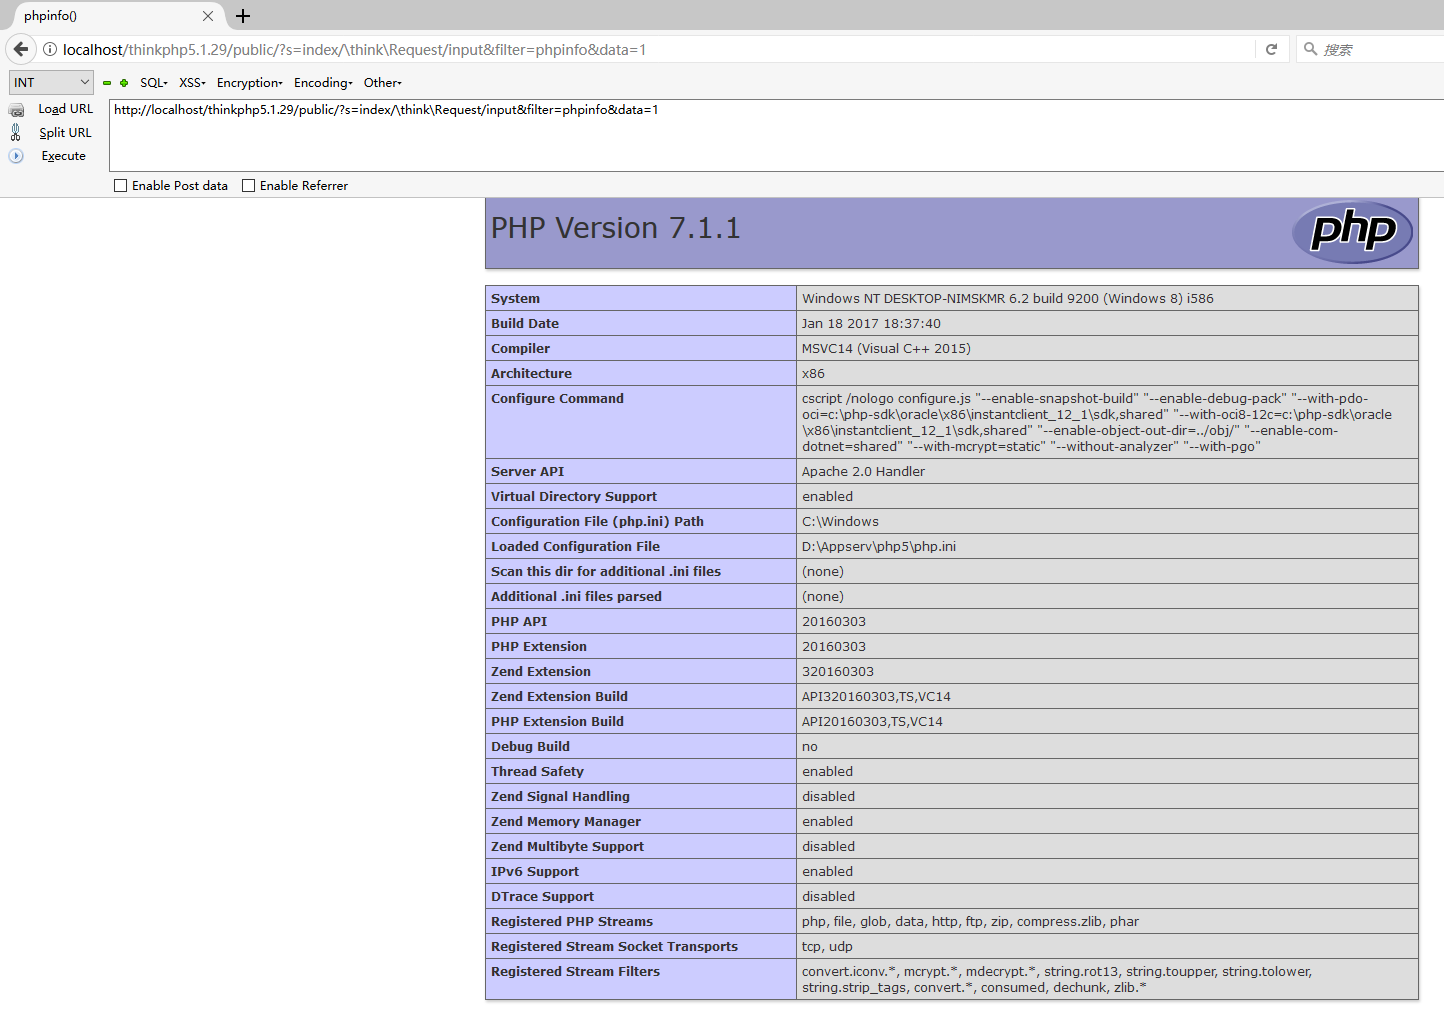Click the browser address bar URL

point(354,50)
